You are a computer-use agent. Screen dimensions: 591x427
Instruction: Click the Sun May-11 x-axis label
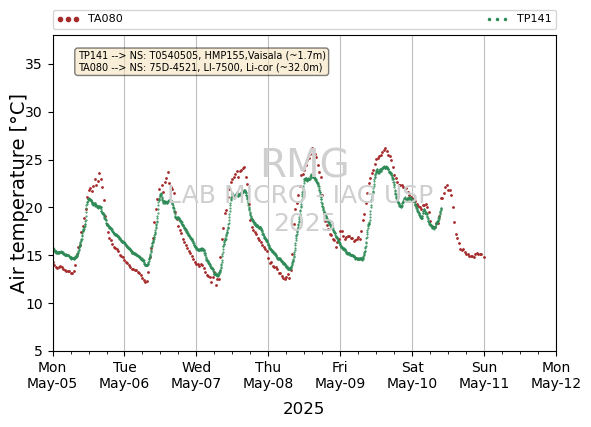coord(484,375)
